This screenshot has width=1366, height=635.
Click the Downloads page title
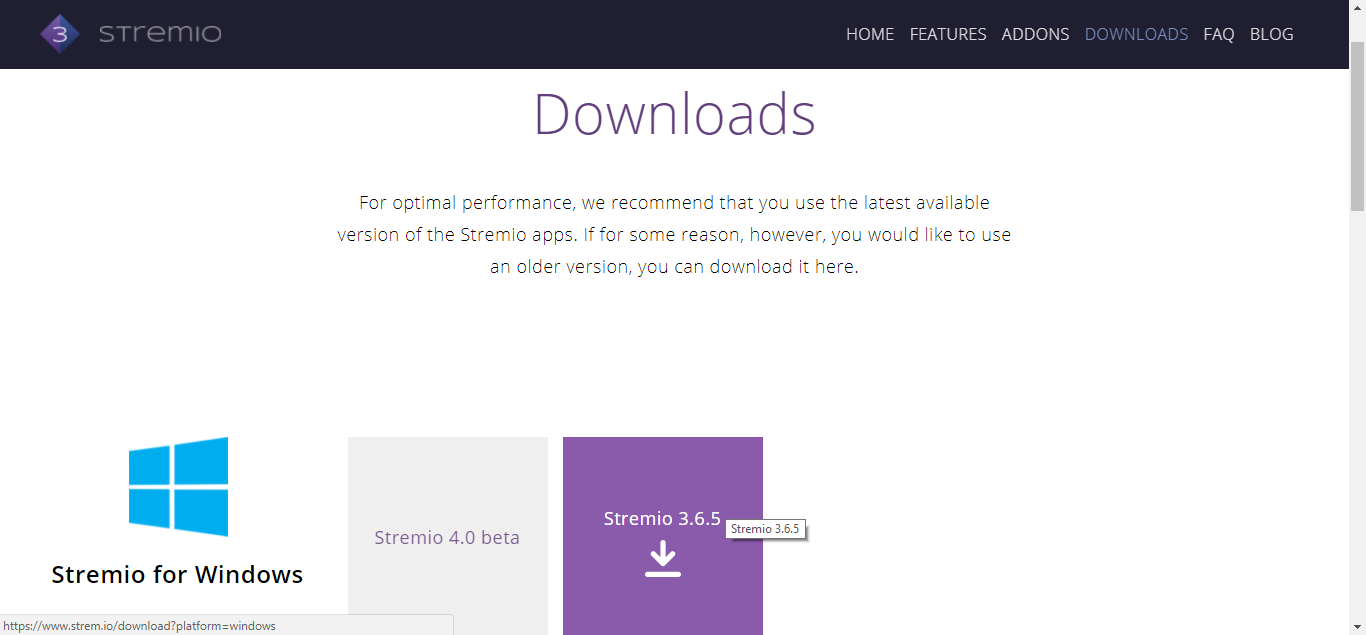[x=674, y=113]
